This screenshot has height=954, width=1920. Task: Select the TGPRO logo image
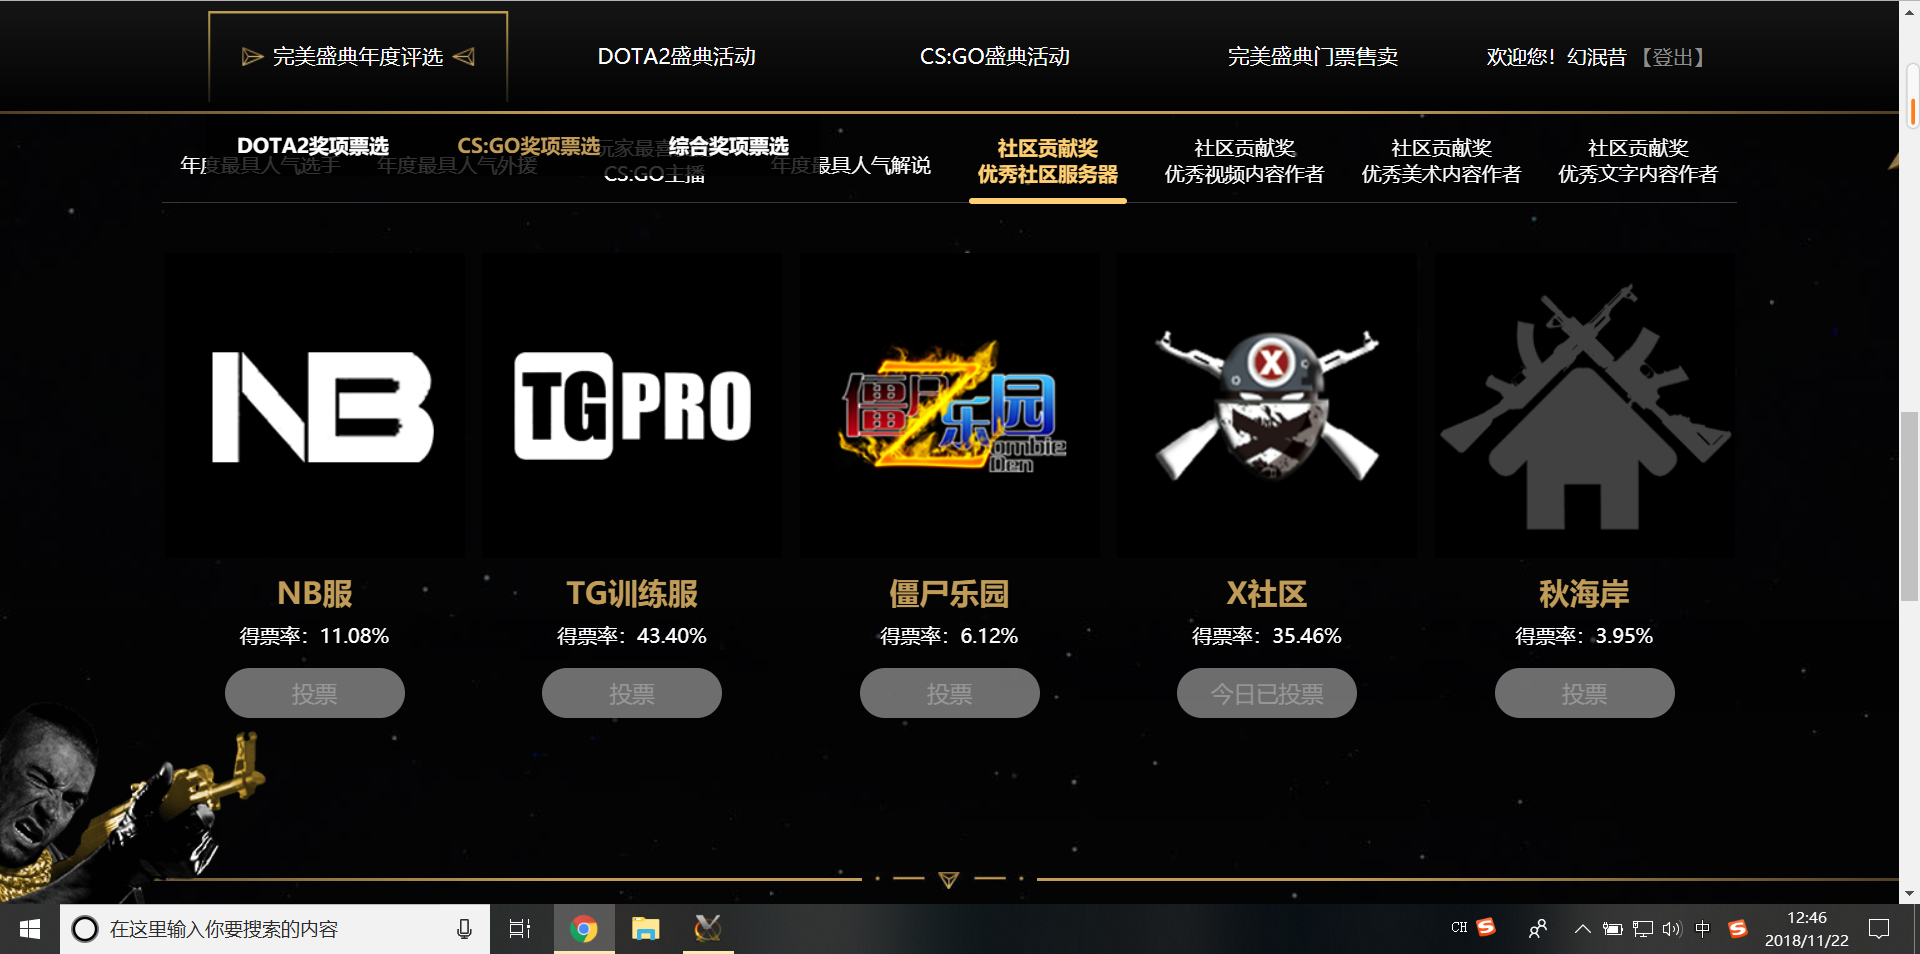(x=632, y=406)
